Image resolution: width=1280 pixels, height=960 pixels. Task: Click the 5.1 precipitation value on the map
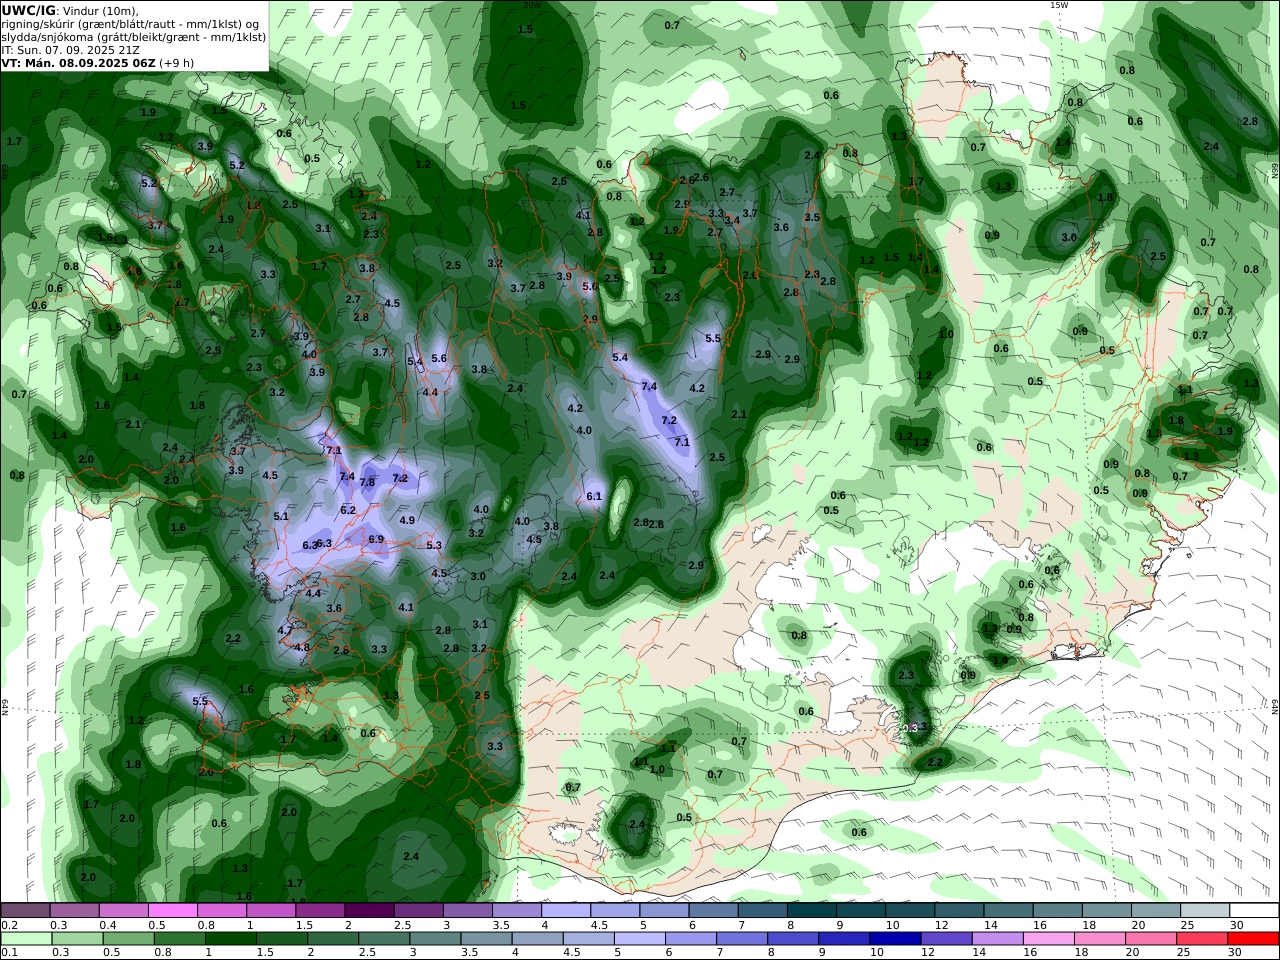(281, 516)
